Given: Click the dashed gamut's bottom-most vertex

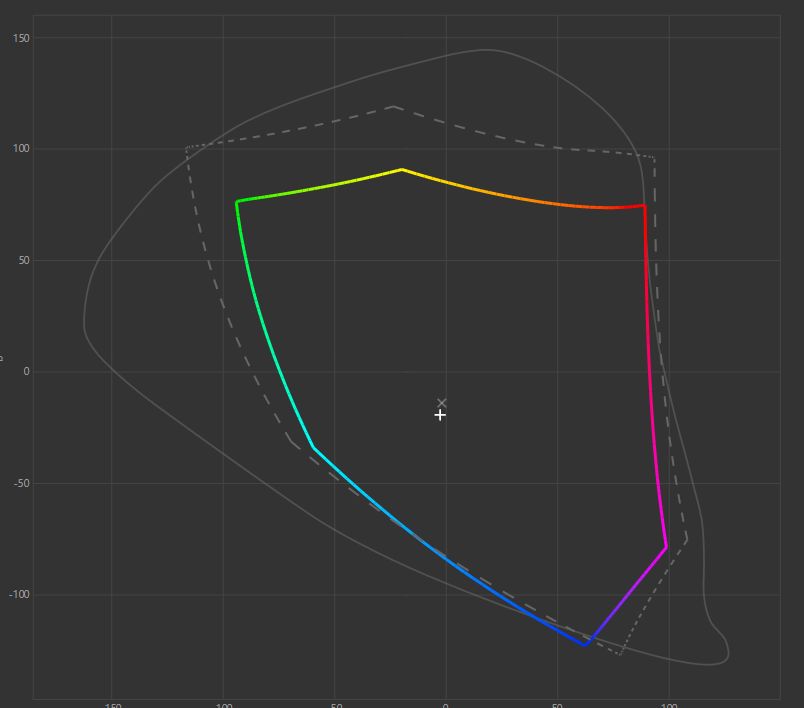Looking at the screenshot, I should point(620,654).
